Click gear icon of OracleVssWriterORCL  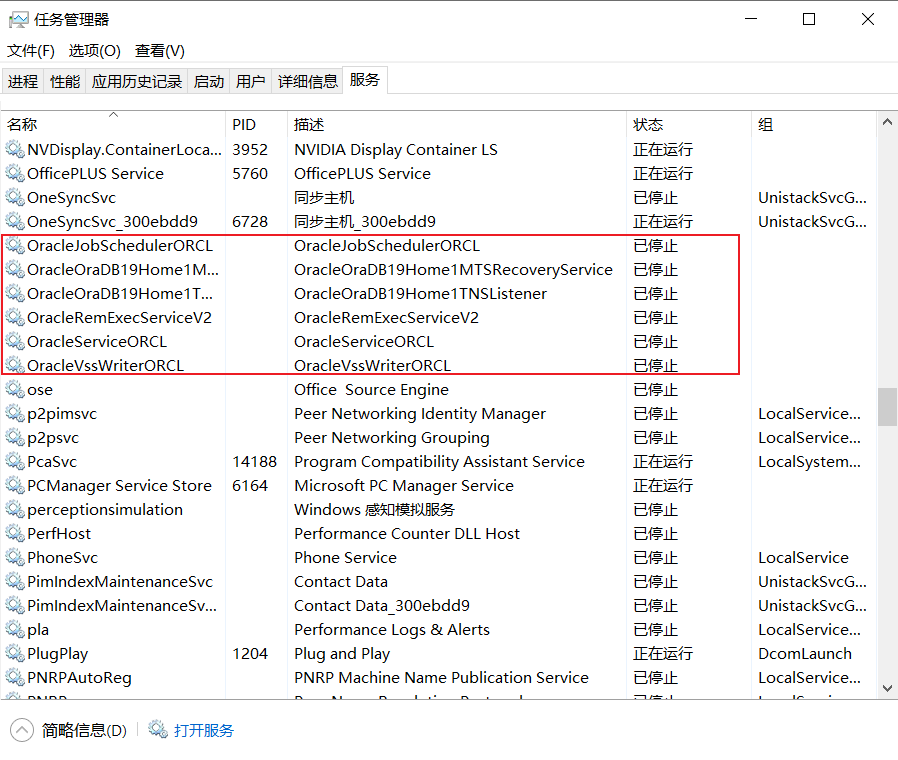point(15,365)
